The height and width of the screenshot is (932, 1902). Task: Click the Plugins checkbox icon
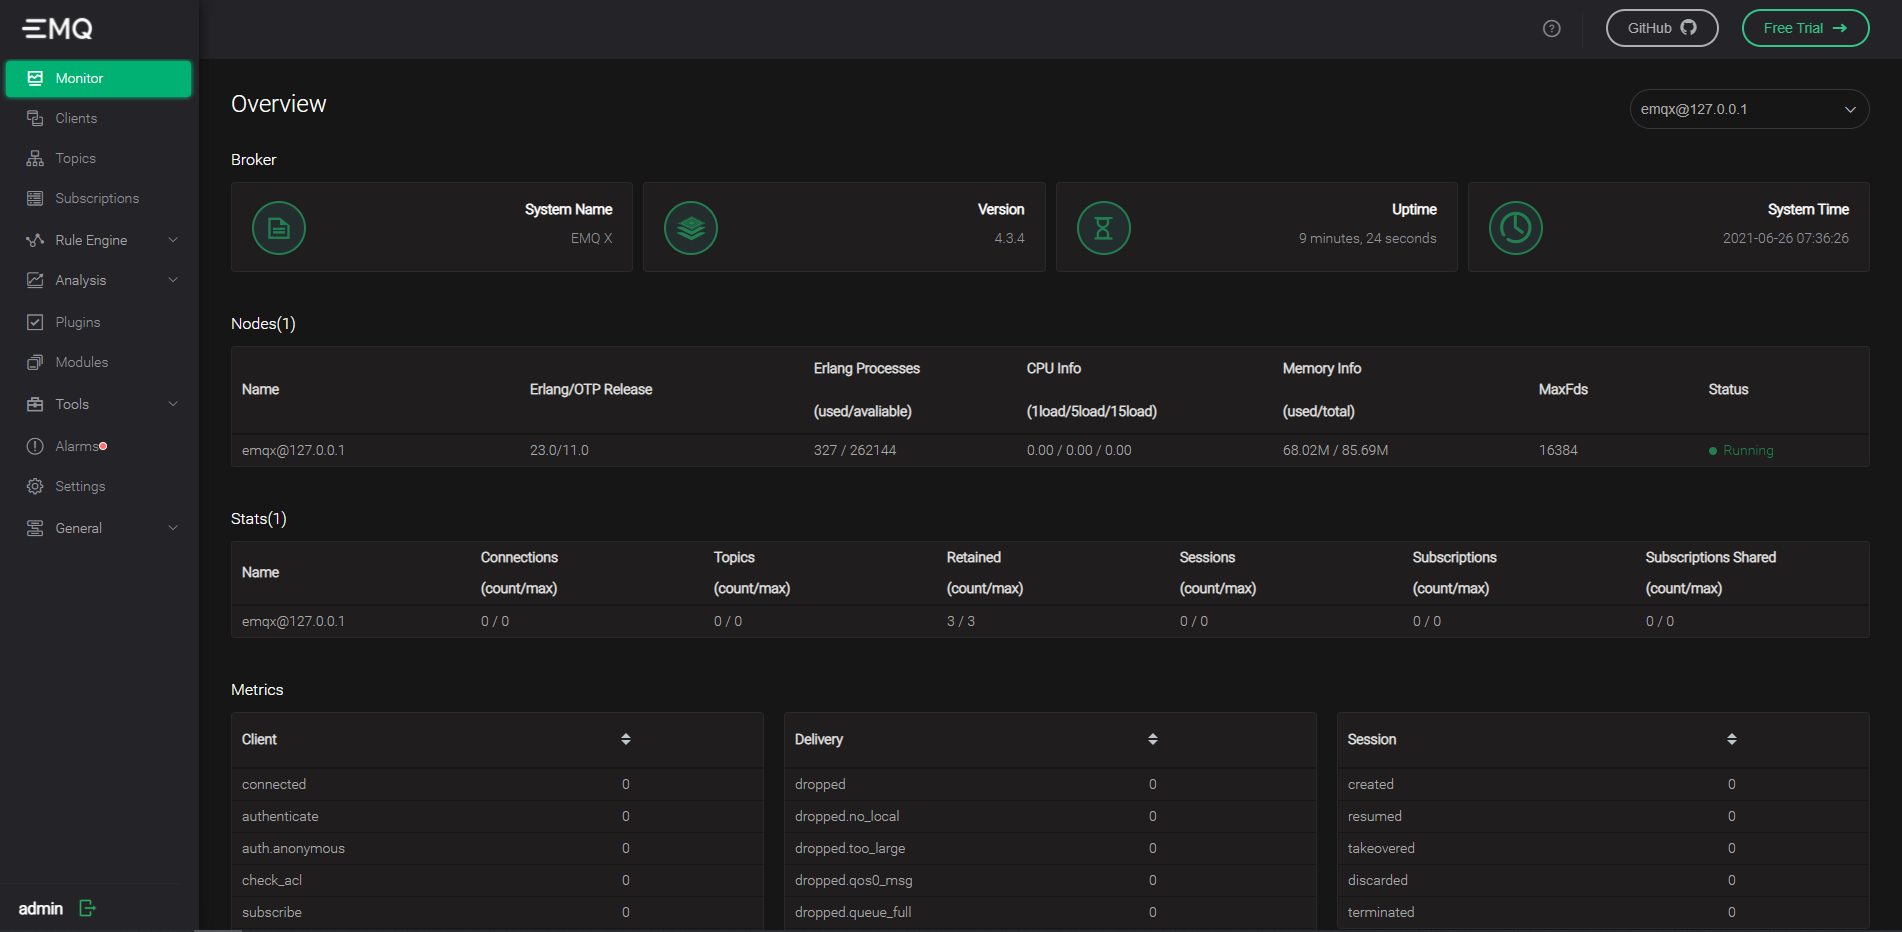point(35,322)
